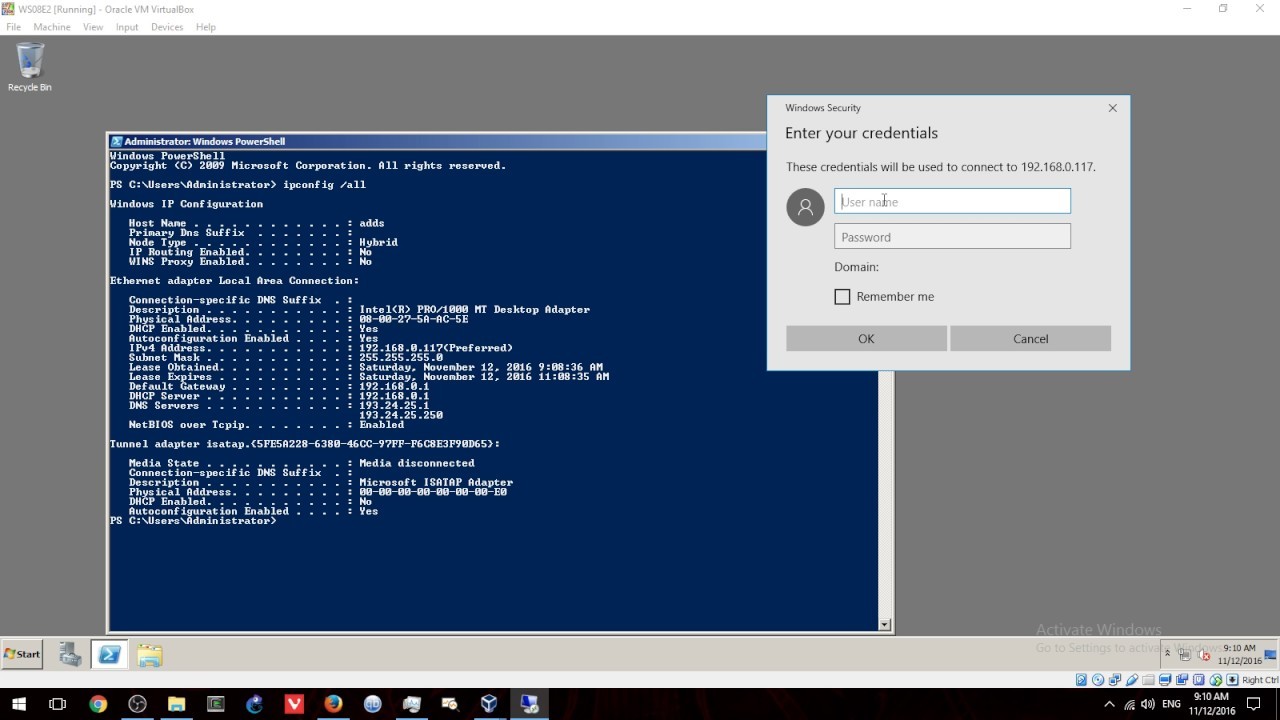Viewport: 1280px width, 720px height.
Task: Open the Vivaldi browser taskbar icon
Action: pos(294,704)
